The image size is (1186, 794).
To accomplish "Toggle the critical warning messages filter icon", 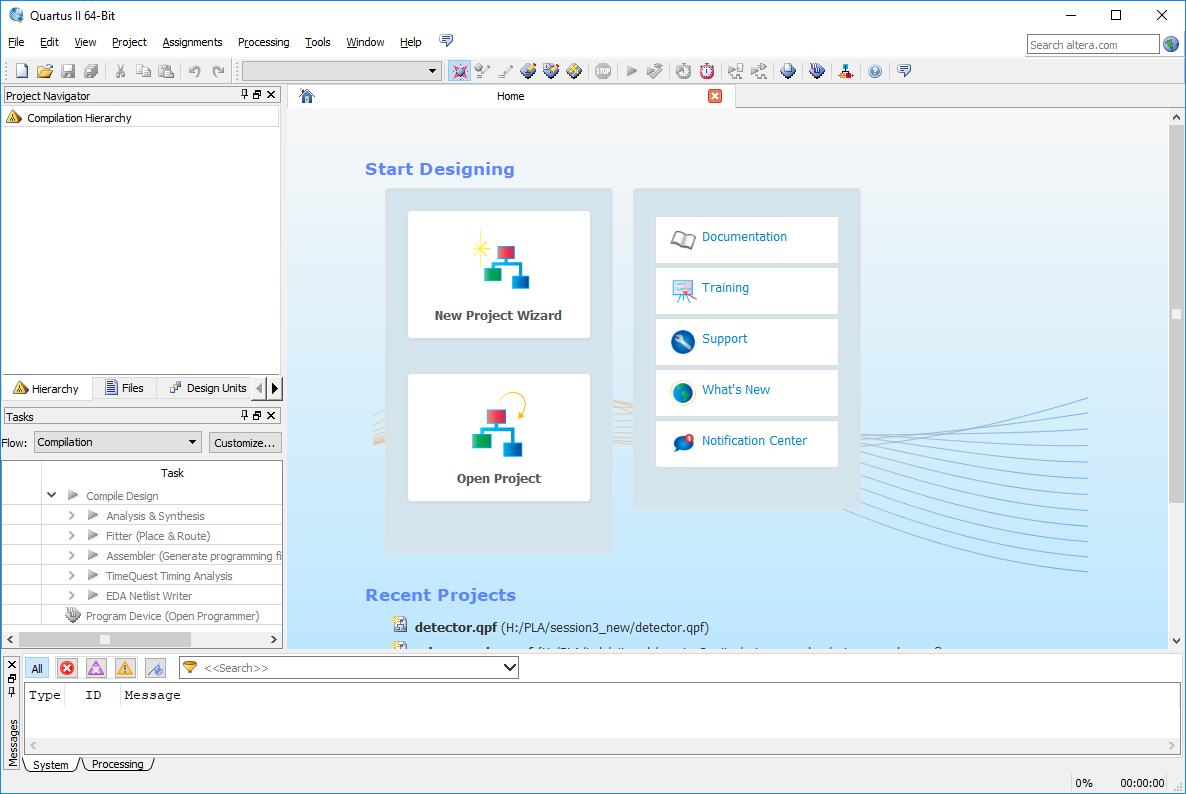I will pos(96,668).
